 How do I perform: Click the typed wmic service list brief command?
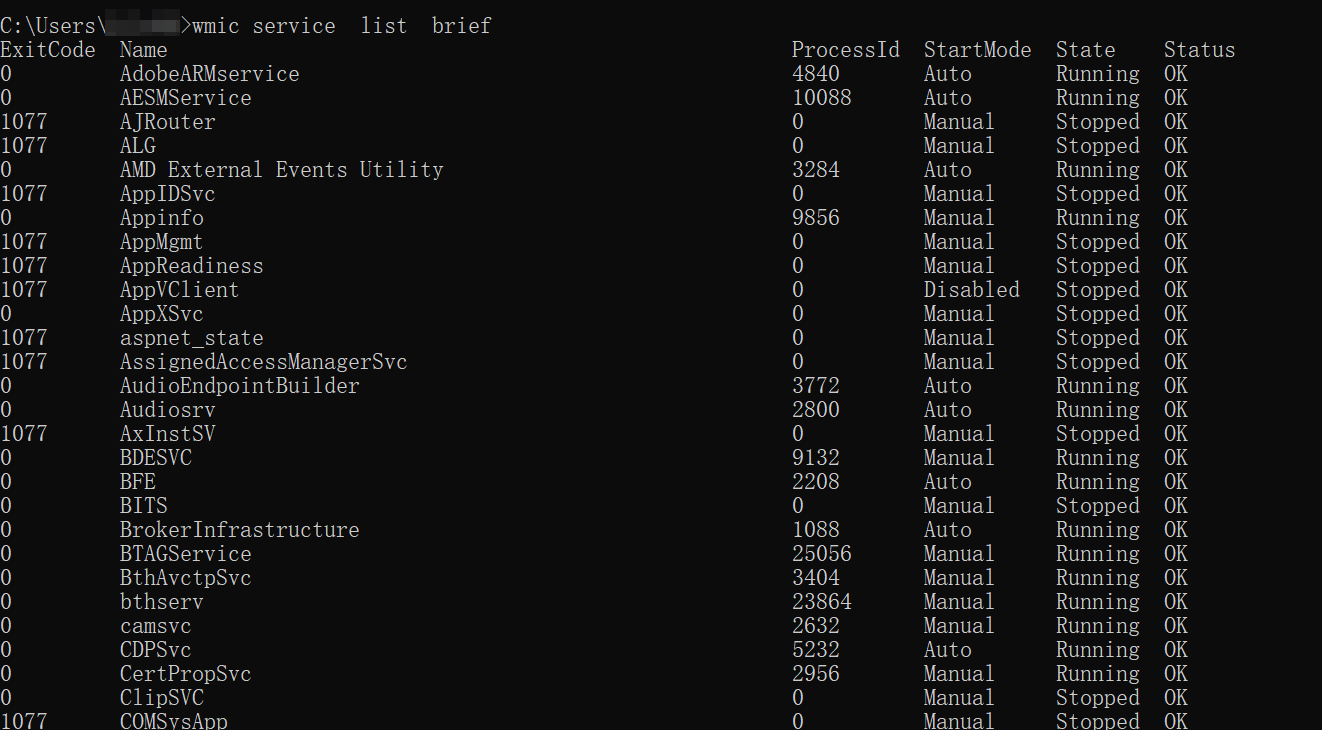pyautogui.click(x=342, y=26)
